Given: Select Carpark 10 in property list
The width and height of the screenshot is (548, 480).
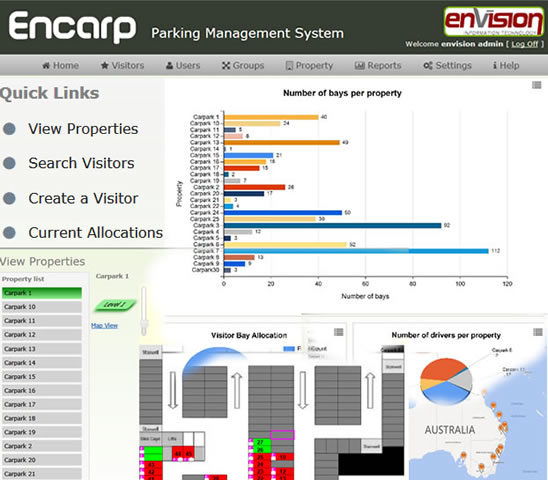Looking at the screenshot, I should pos(42,307).
